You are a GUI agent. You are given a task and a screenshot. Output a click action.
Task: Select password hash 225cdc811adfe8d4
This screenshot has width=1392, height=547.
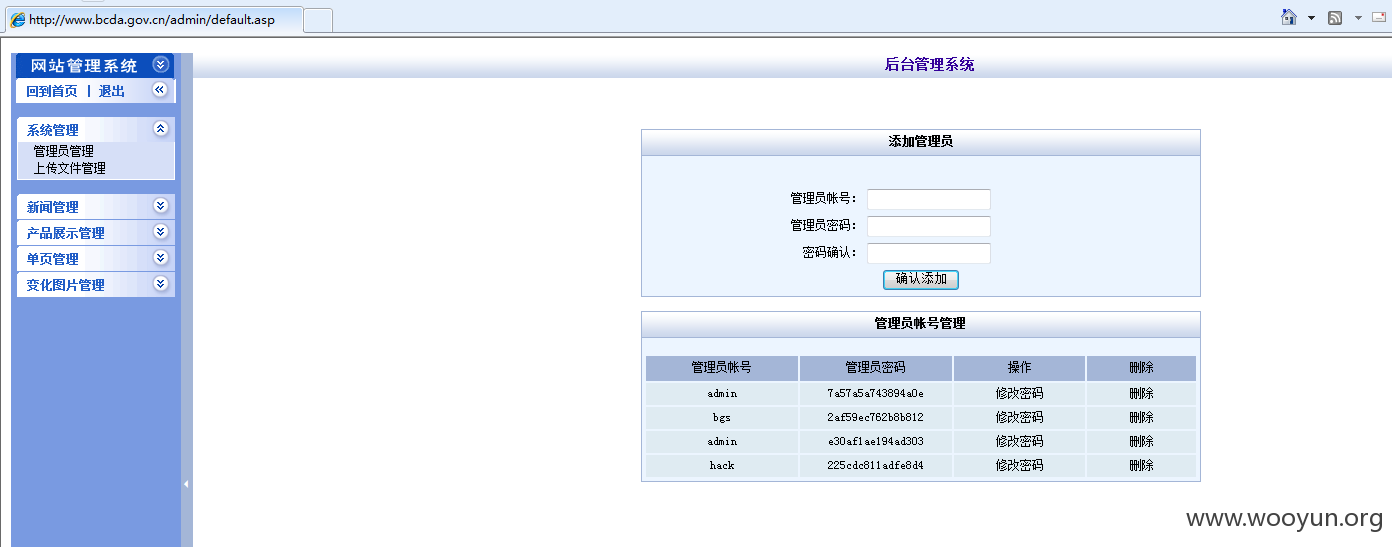pos(875,465)
